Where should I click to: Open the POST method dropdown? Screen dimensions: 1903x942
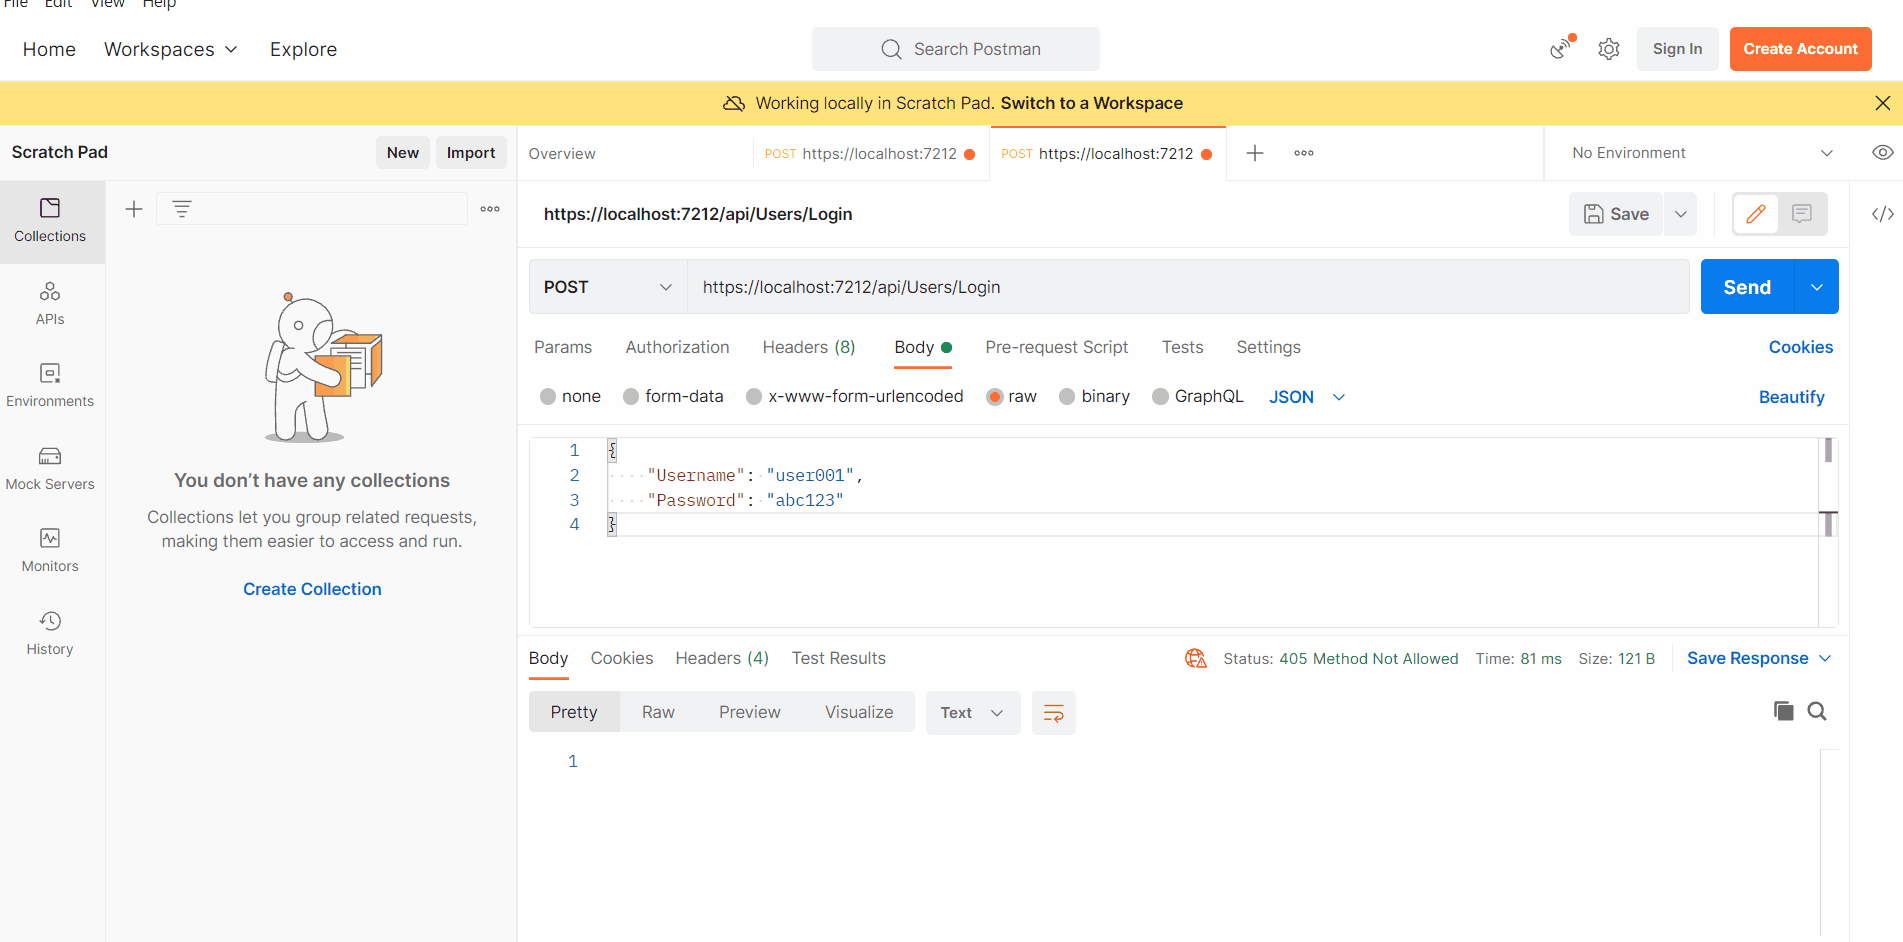coord(607,286)
